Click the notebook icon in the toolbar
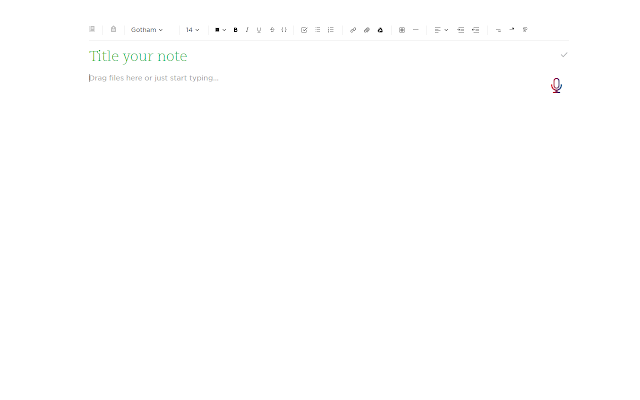The height and width of the screenshot is (400, 640). (92, 29)
